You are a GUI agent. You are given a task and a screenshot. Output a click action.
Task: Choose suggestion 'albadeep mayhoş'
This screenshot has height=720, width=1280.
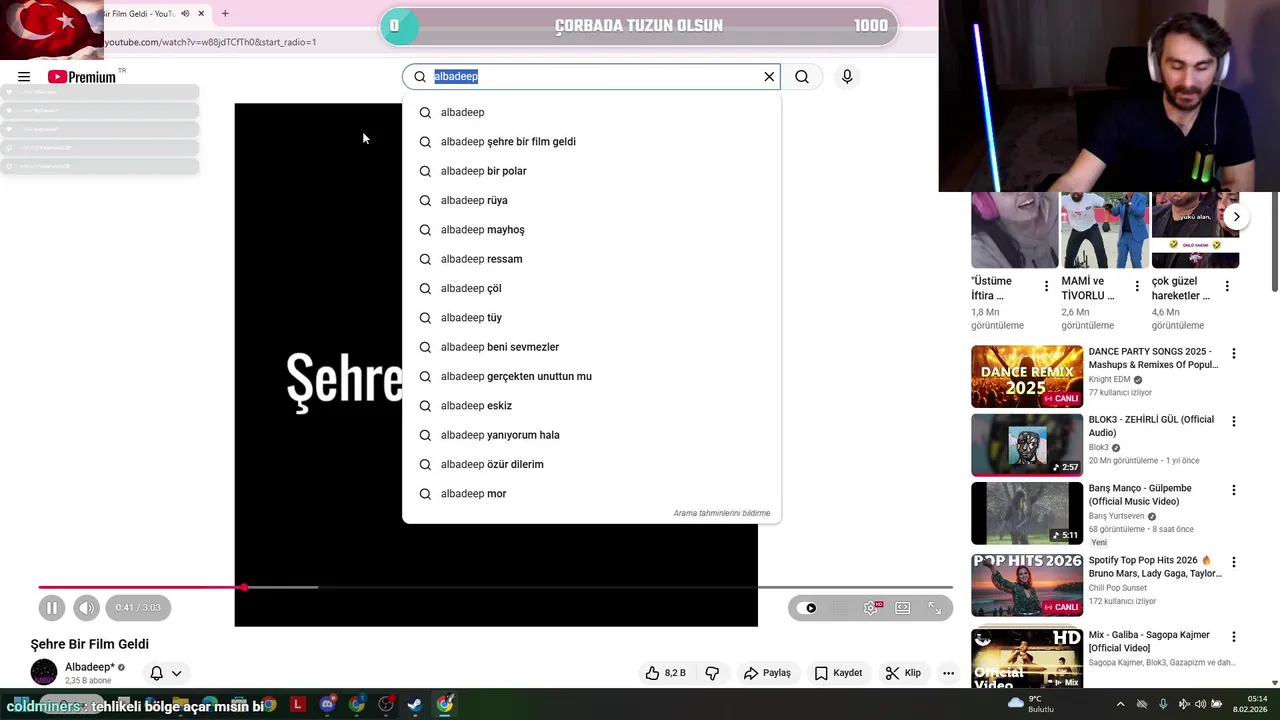click(x=591, y=230)
